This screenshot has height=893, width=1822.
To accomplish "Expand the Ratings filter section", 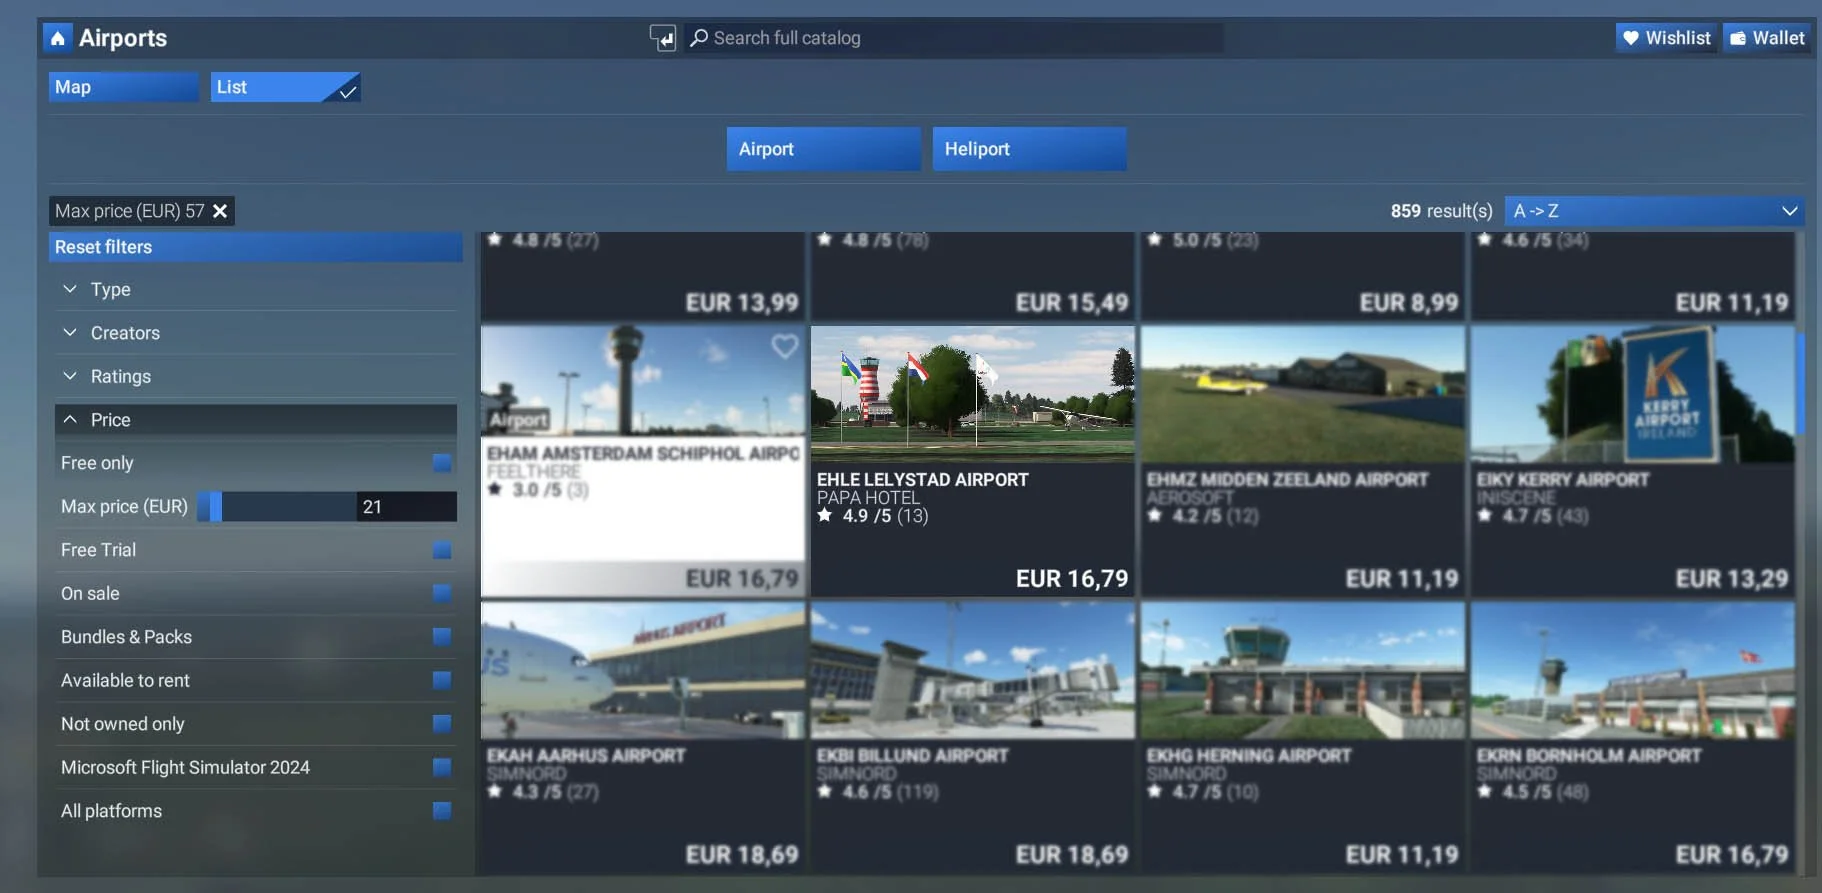I will [x=256, y=376].
